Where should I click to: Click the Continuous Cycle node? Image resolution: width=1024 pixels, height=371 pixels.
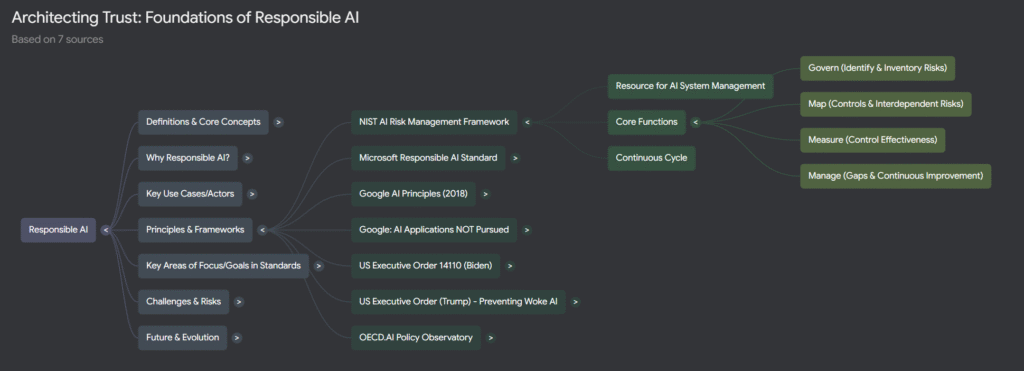pos(652,158)
